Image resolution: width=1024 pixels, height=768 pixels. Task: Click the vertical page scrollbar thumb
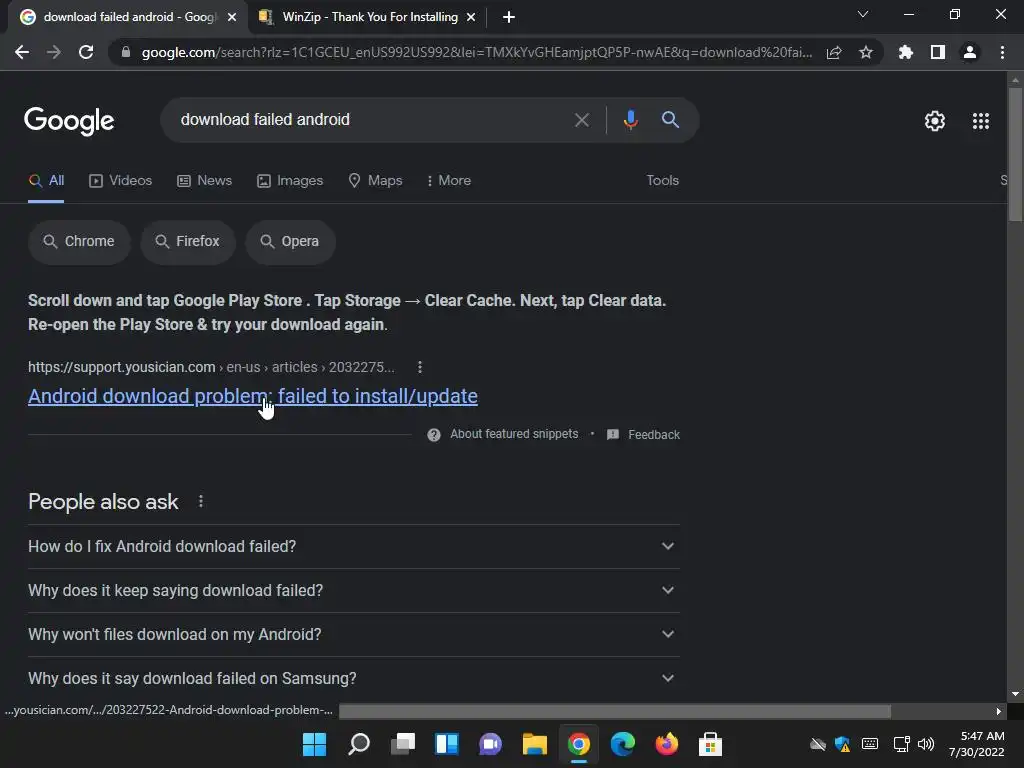tap(1014, 154)
